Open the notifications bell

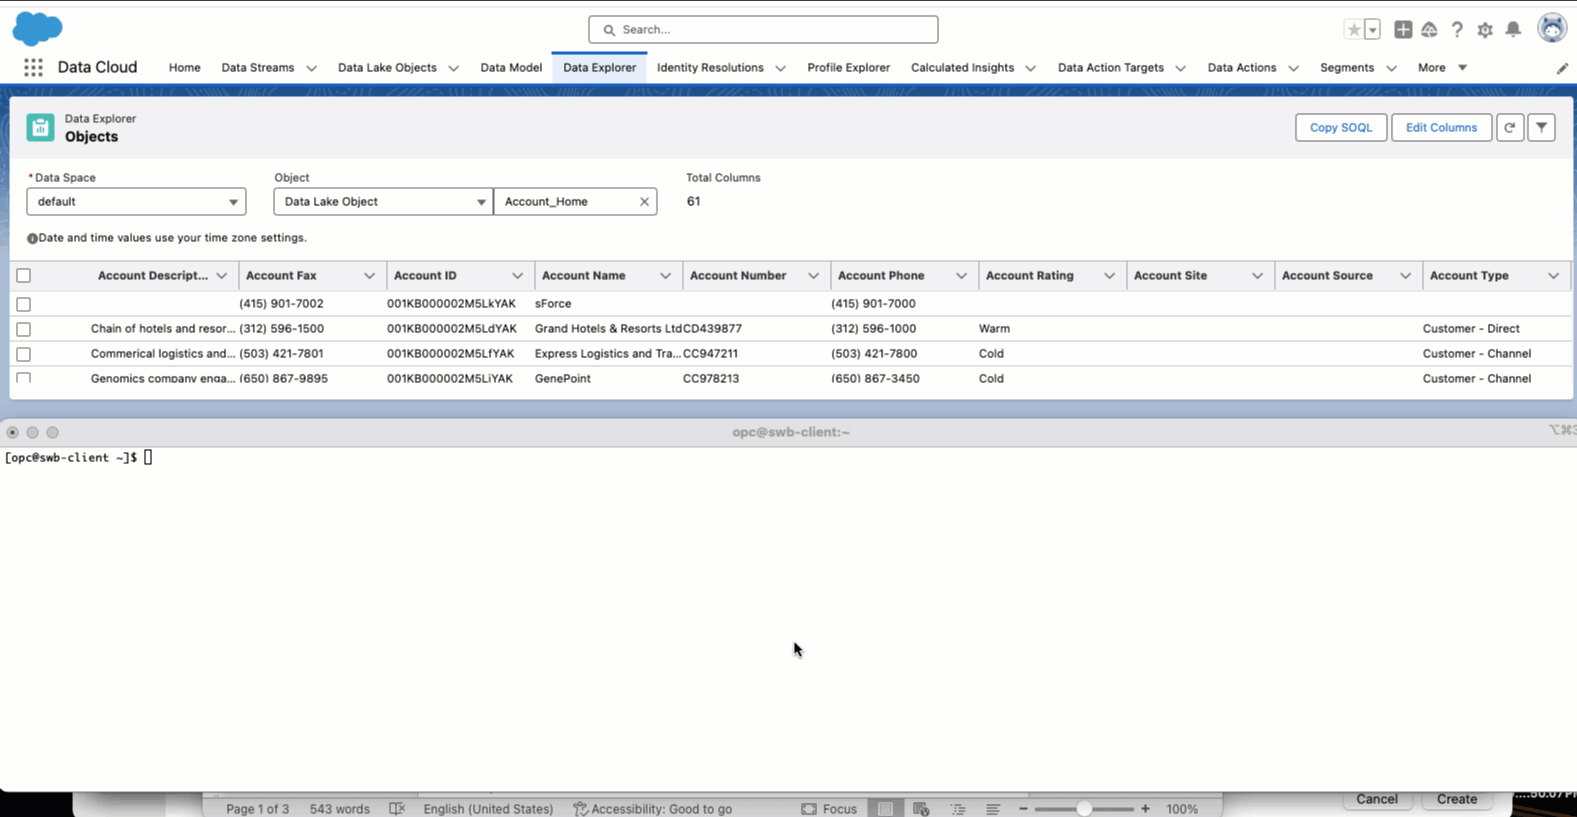pos(1513,30)
